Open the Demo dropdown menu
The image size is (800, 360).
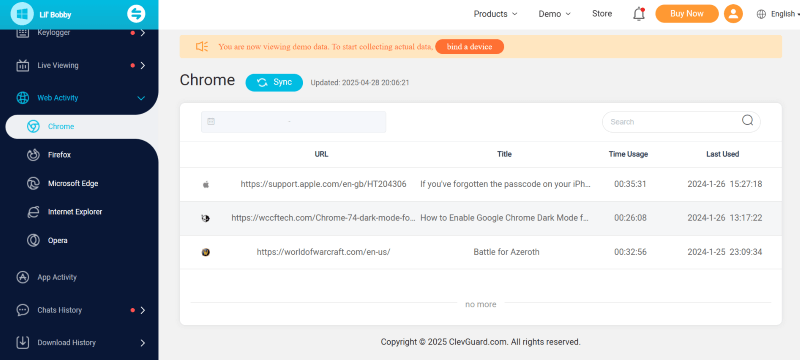[x=555, y=14]
